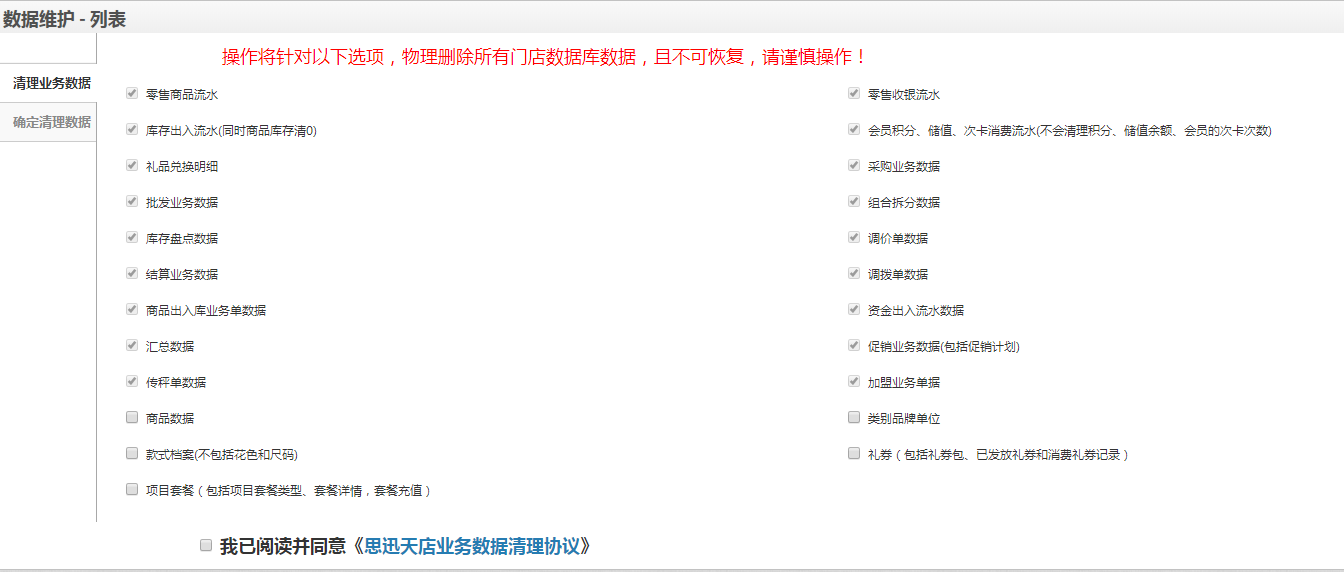The height and width of the screenshot is (572, 1344).
Task: Toggle the 结算业务数据 checkbox
Action: [x=132, y=273]
